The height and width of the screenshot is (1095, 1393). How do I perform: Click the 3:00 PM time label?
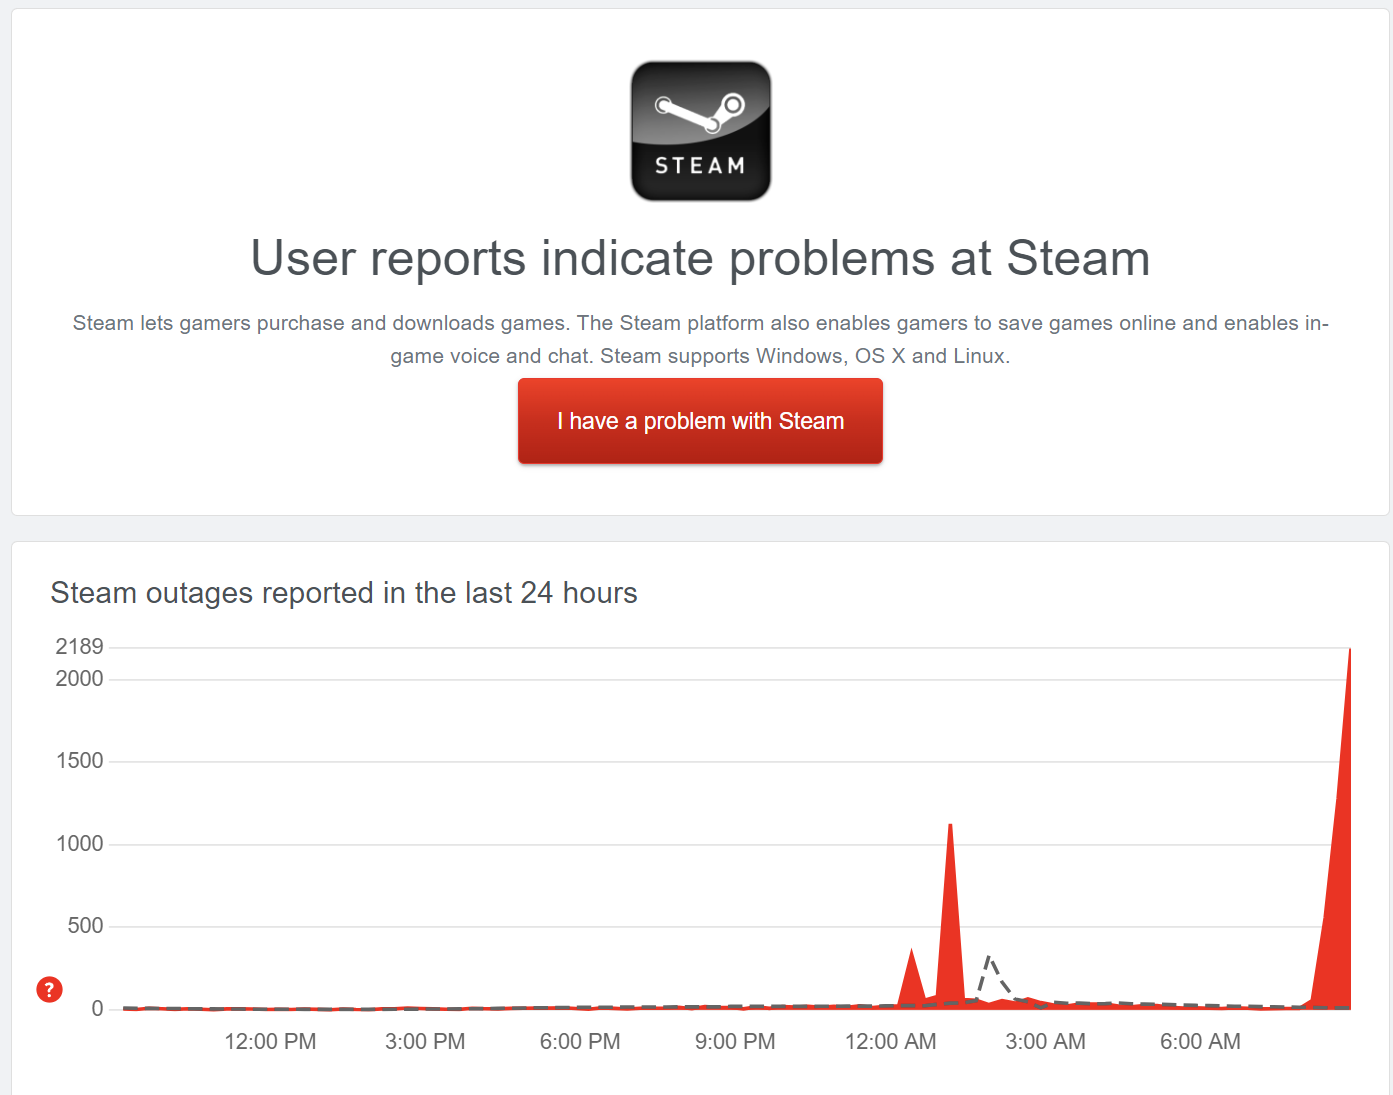pyautogui.click(x=425, y=1041)
